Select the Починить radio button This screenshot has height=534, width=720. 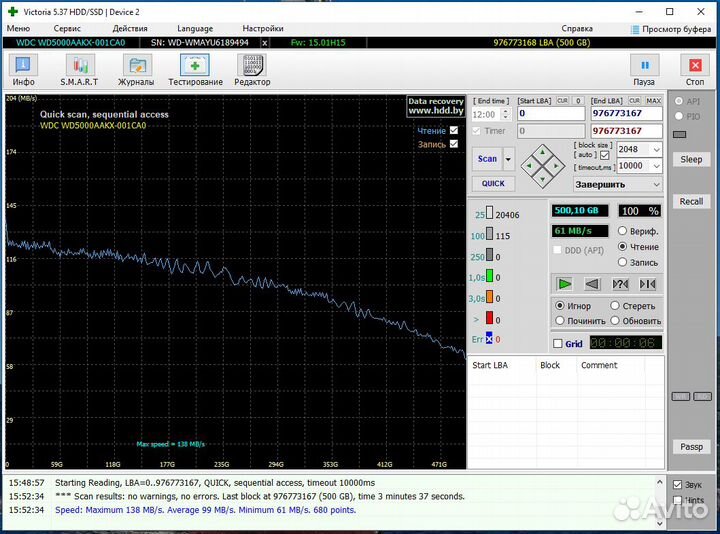click(560, 320)
